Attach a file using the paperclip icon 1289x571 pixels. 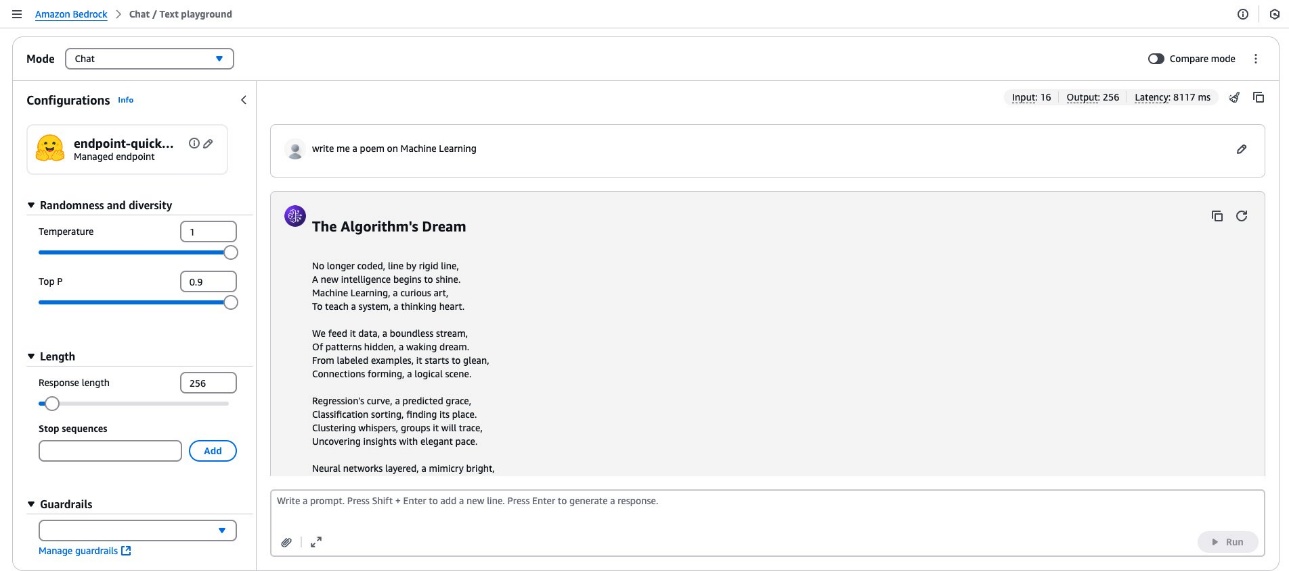click(286, 542)
